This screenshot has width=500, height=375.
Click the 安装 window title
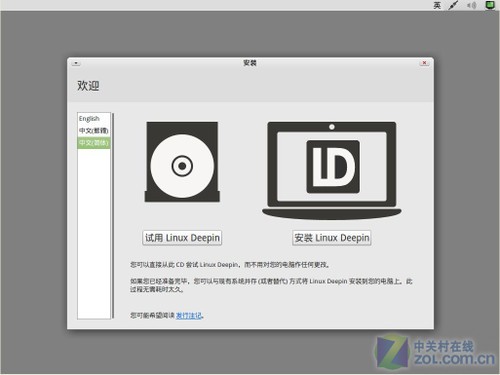coord(250,63)
